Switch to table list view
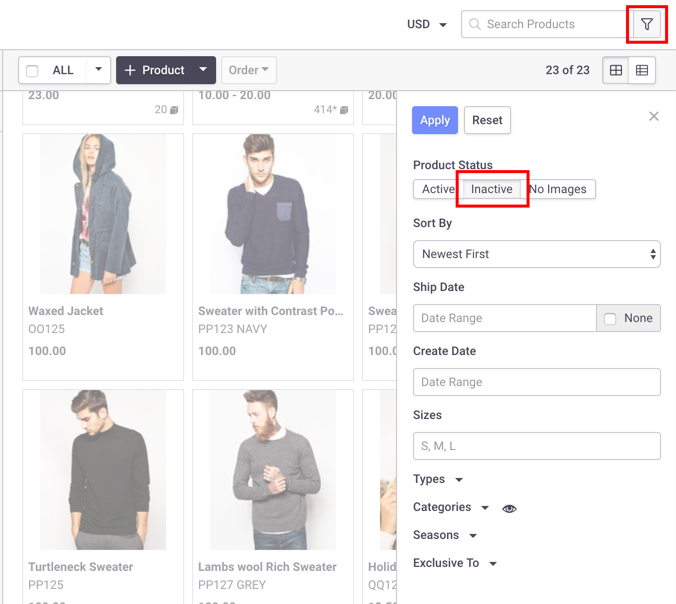 click(642, 70)
